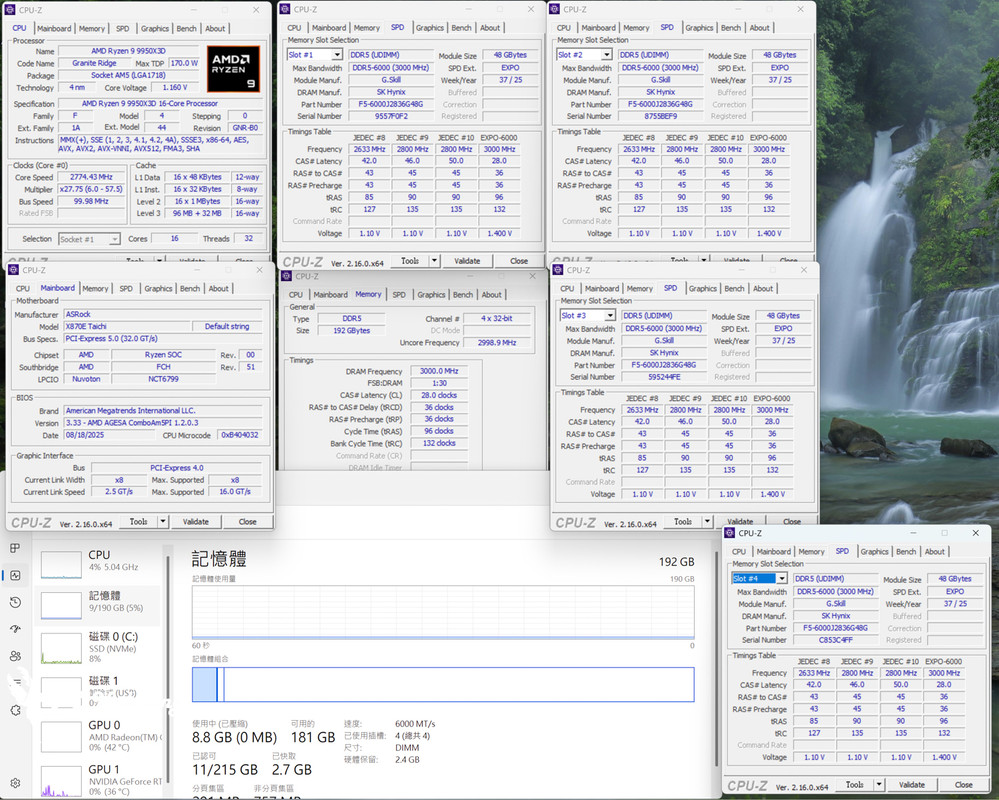The image size is (999, 800).
Task: Switch to Bench tab in CPU tab window
Action: pos(186,29)
